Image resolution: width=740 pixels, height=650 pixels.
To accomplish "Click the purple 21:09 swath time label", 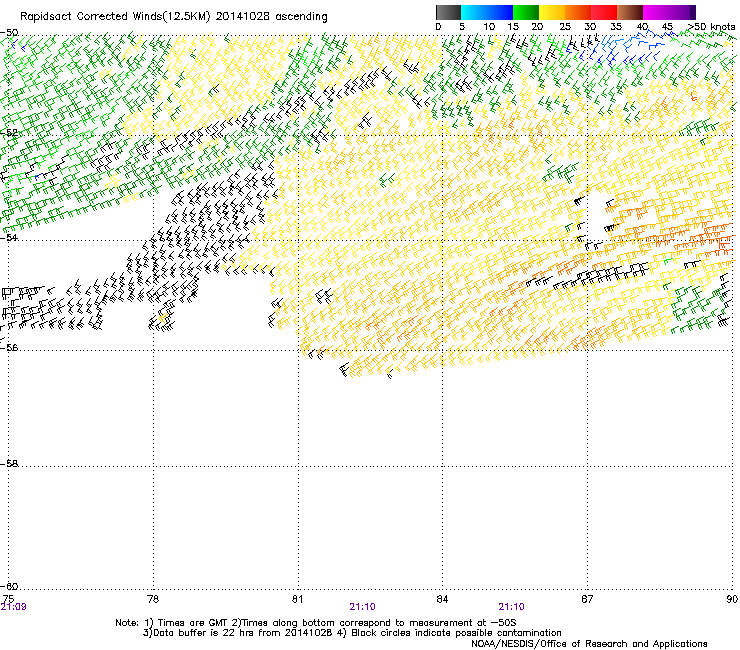I will (x=14, y=607).
